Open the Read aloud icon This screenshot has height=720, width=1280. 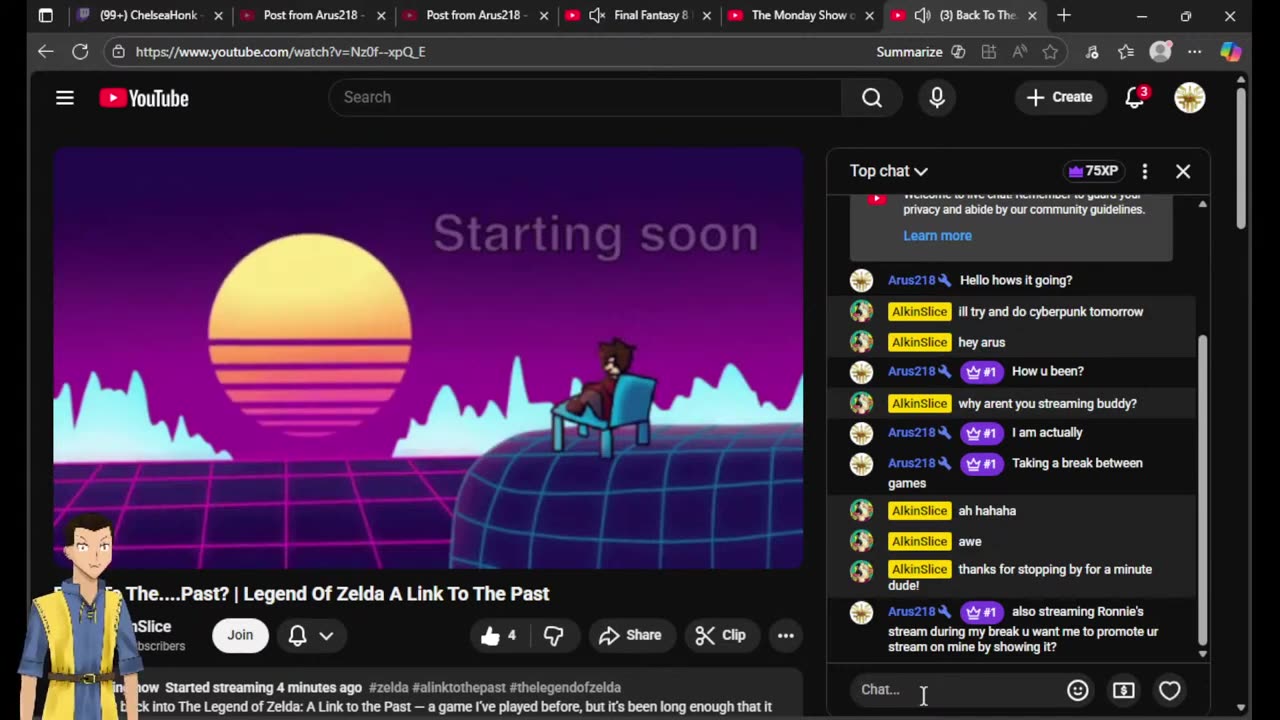coord(1019,52)
